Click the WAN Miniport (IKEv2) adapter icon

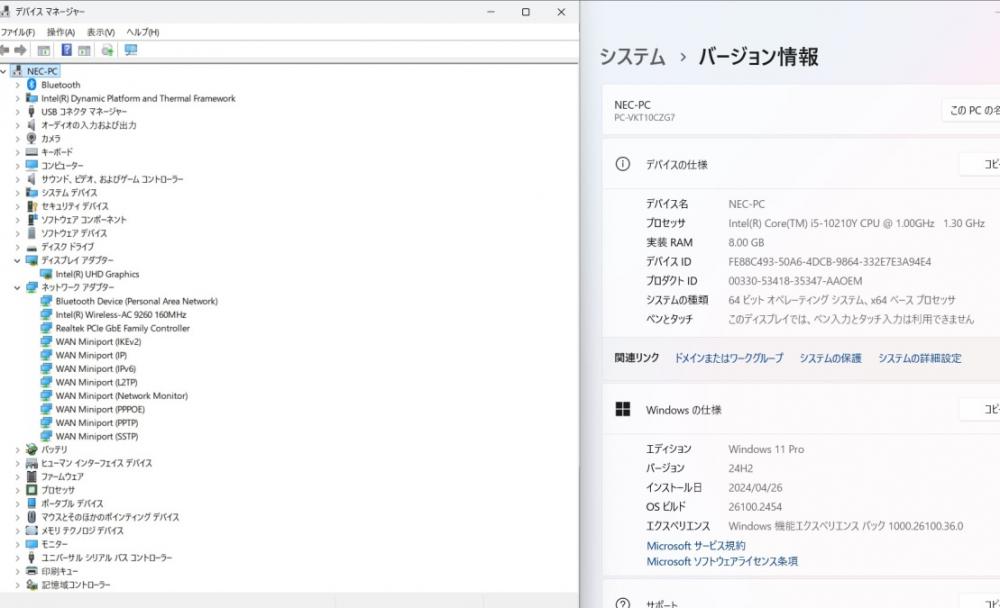pos(46,341)
